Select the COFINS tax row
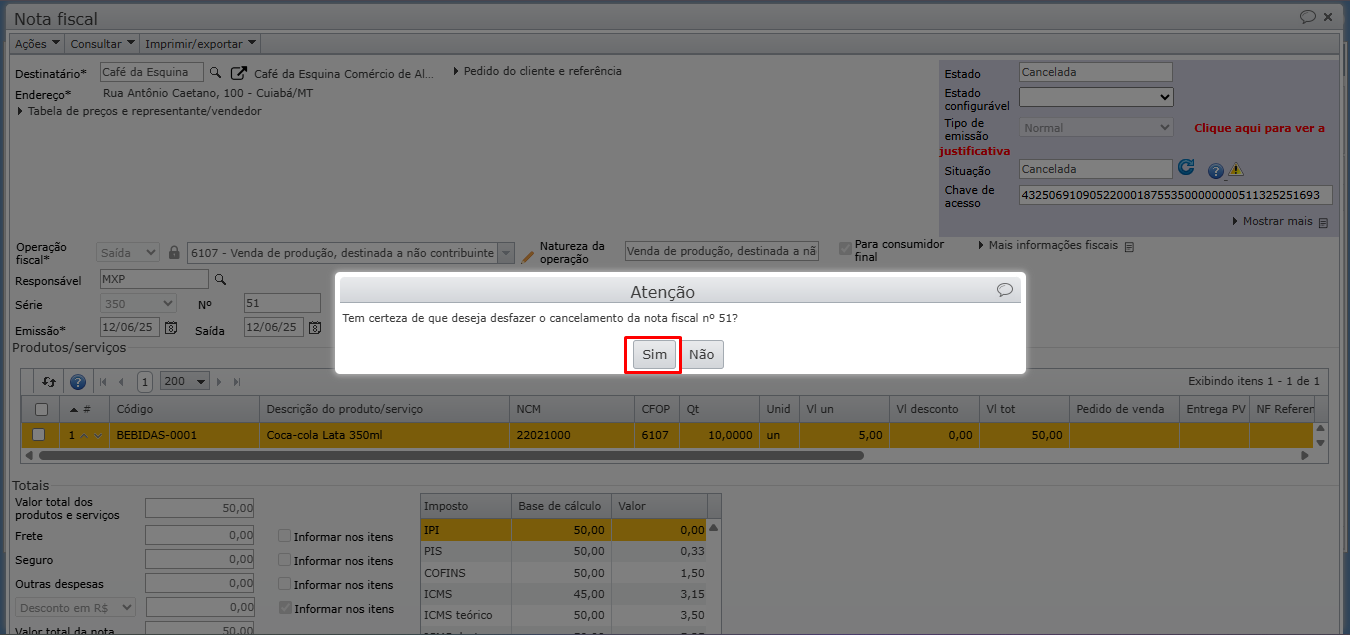Image resolution: width=1350 pixels, height=635 pixels. click(564, 573)
